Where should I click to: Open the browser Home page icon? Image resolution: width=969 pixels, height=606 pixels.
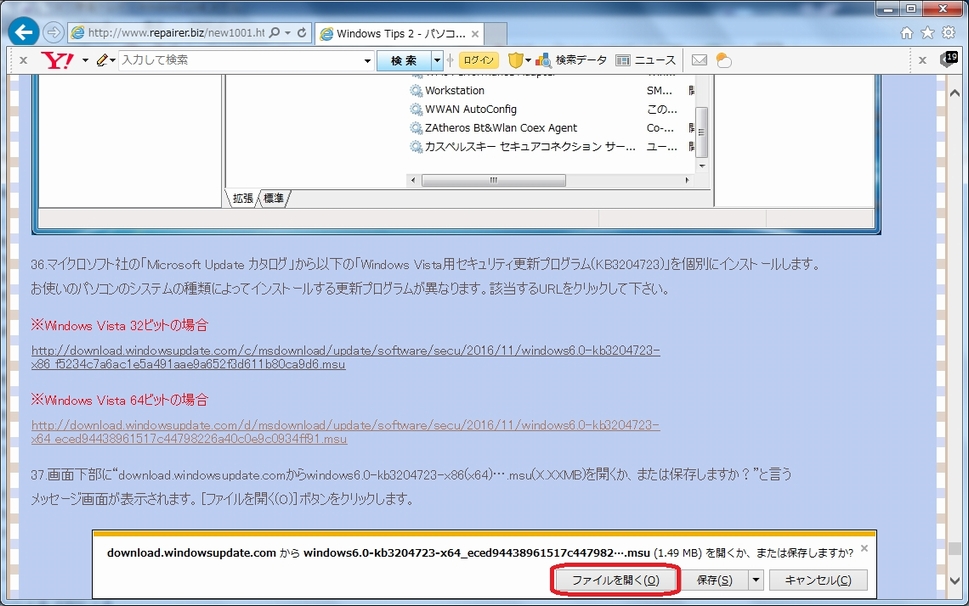pyautogui.click(x=907, y=33)
